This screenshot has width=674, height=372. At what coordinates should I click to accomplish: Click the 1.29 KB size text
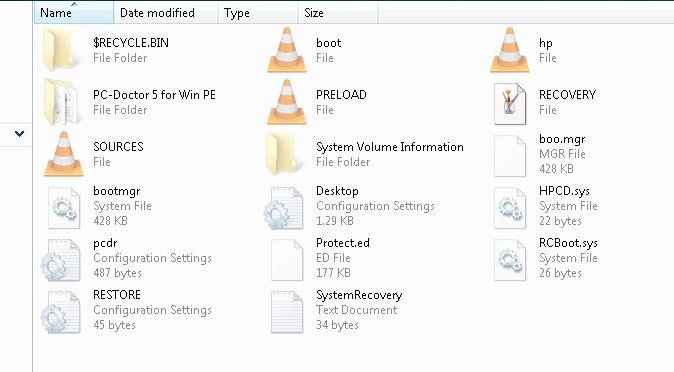point(334,221)
